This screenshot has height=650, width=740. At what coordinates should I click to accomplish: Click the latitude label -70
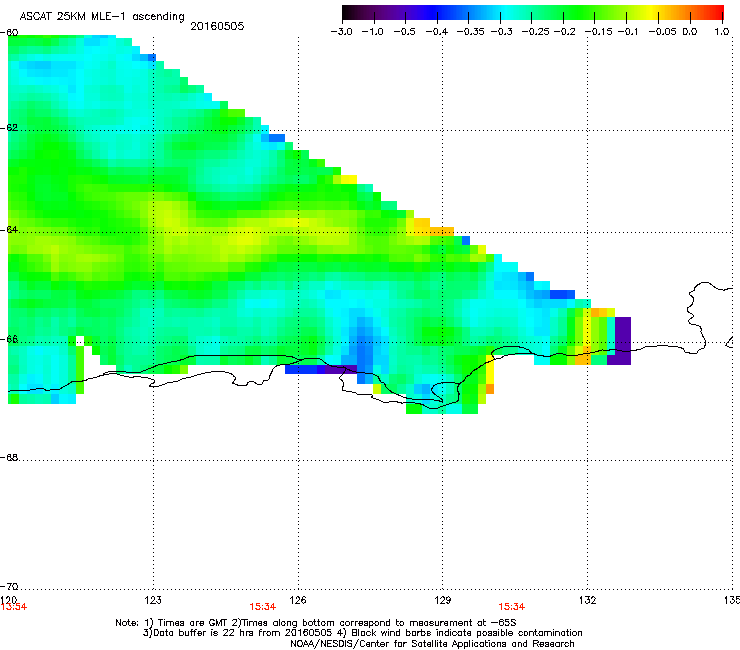click(9, 587)
